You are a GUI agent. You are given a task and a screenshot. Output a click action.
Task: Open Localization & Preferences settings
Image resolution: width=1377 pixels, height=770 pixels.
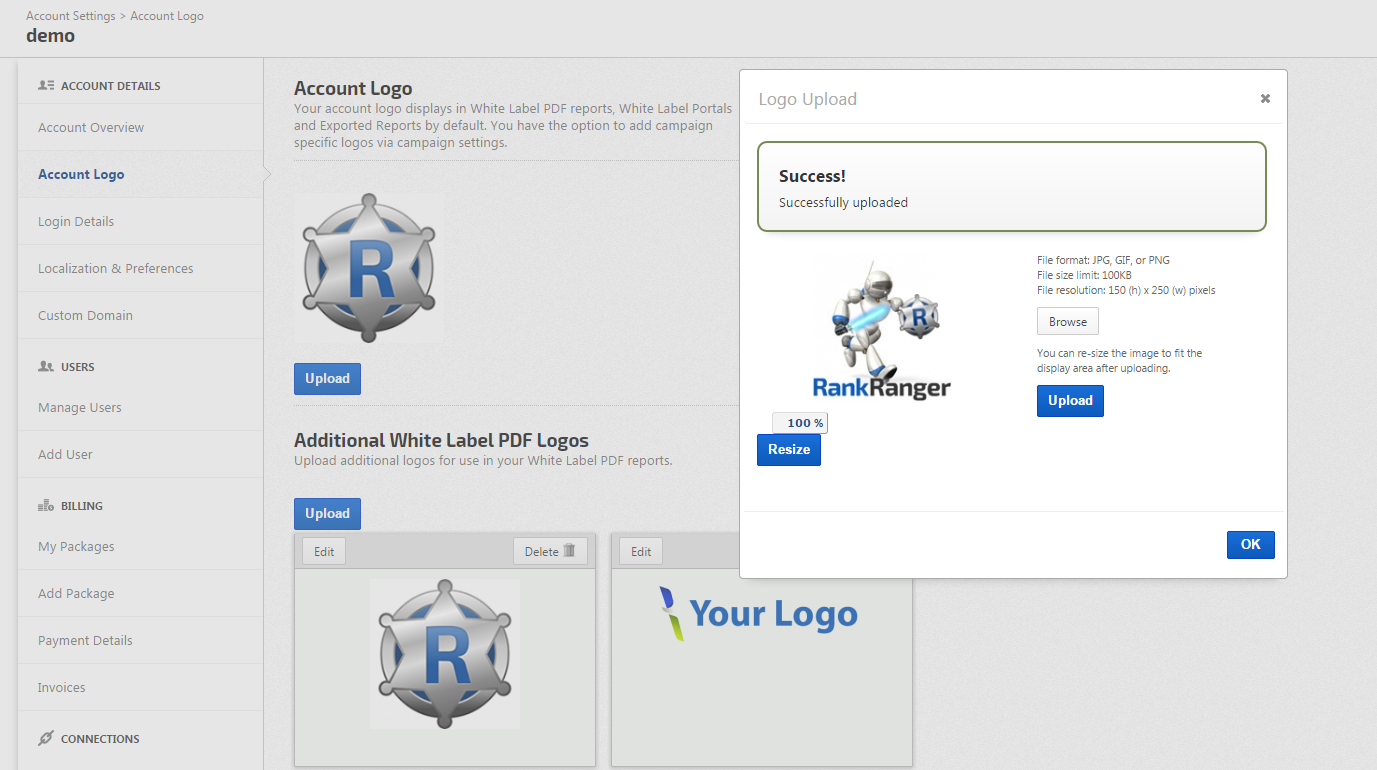tap(116, 268)
